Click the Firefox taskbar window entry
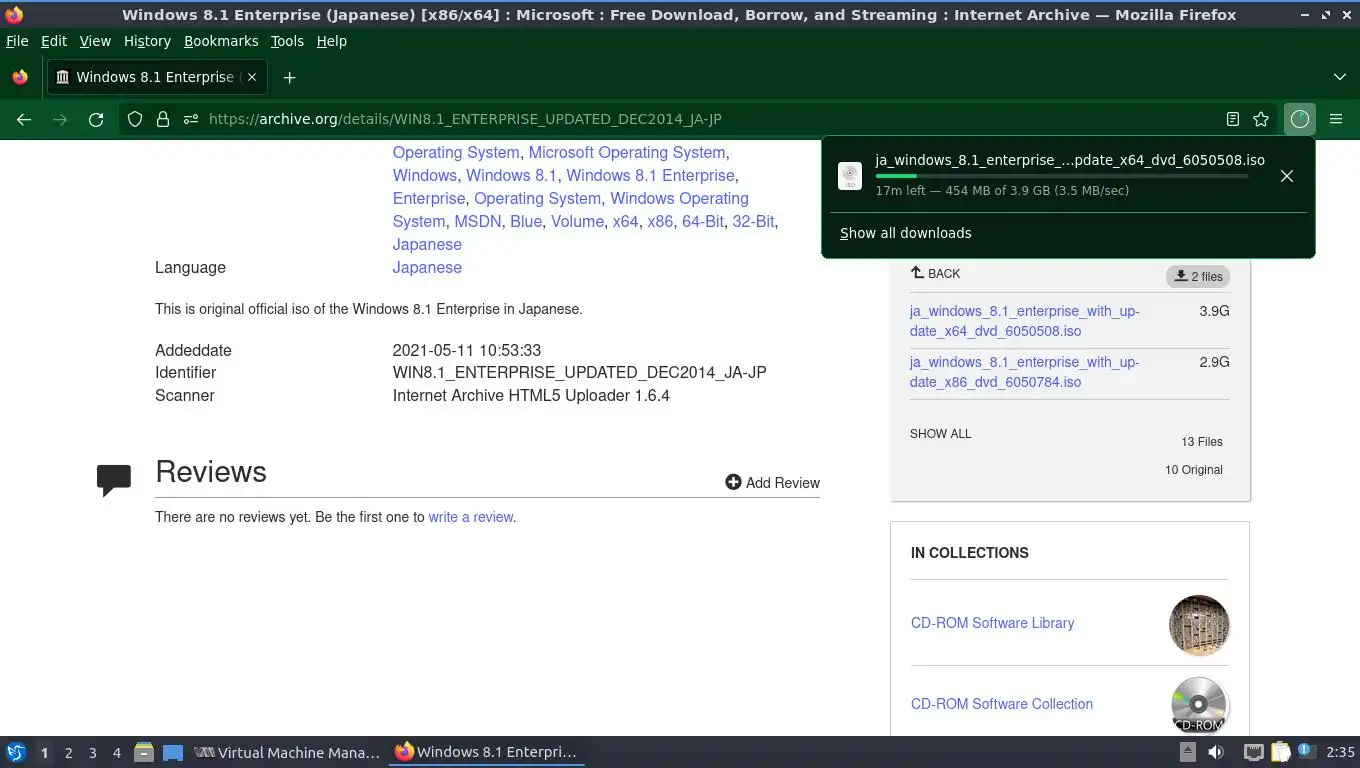Viewport: 1360px width, 768px height. coord(487,752)
